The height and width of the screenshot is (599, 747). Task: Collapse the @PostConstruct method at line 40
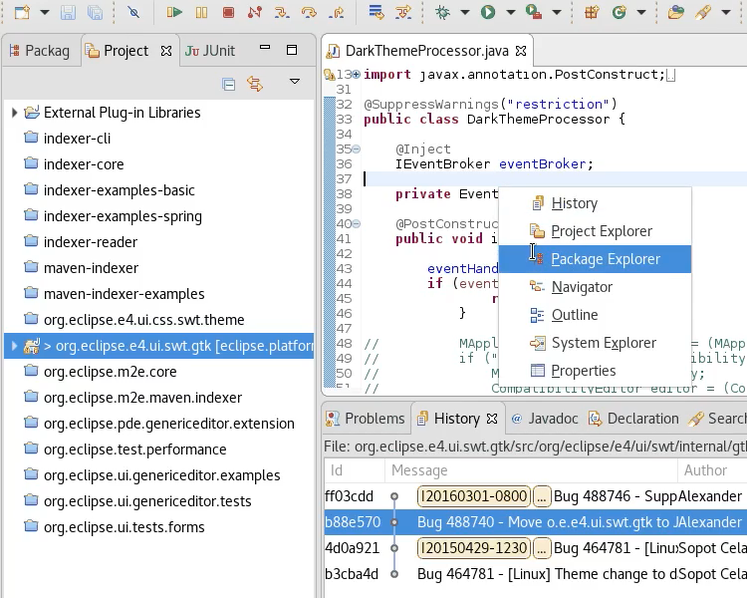(x=356, y=223)
